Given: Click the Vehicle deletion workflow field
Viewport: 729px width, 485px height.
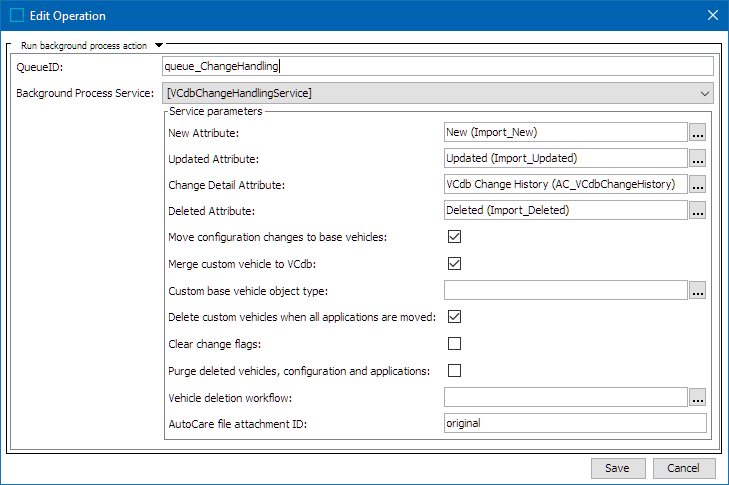Looking at the screenshot, I should pyautogui.click(x=565, y=398).
